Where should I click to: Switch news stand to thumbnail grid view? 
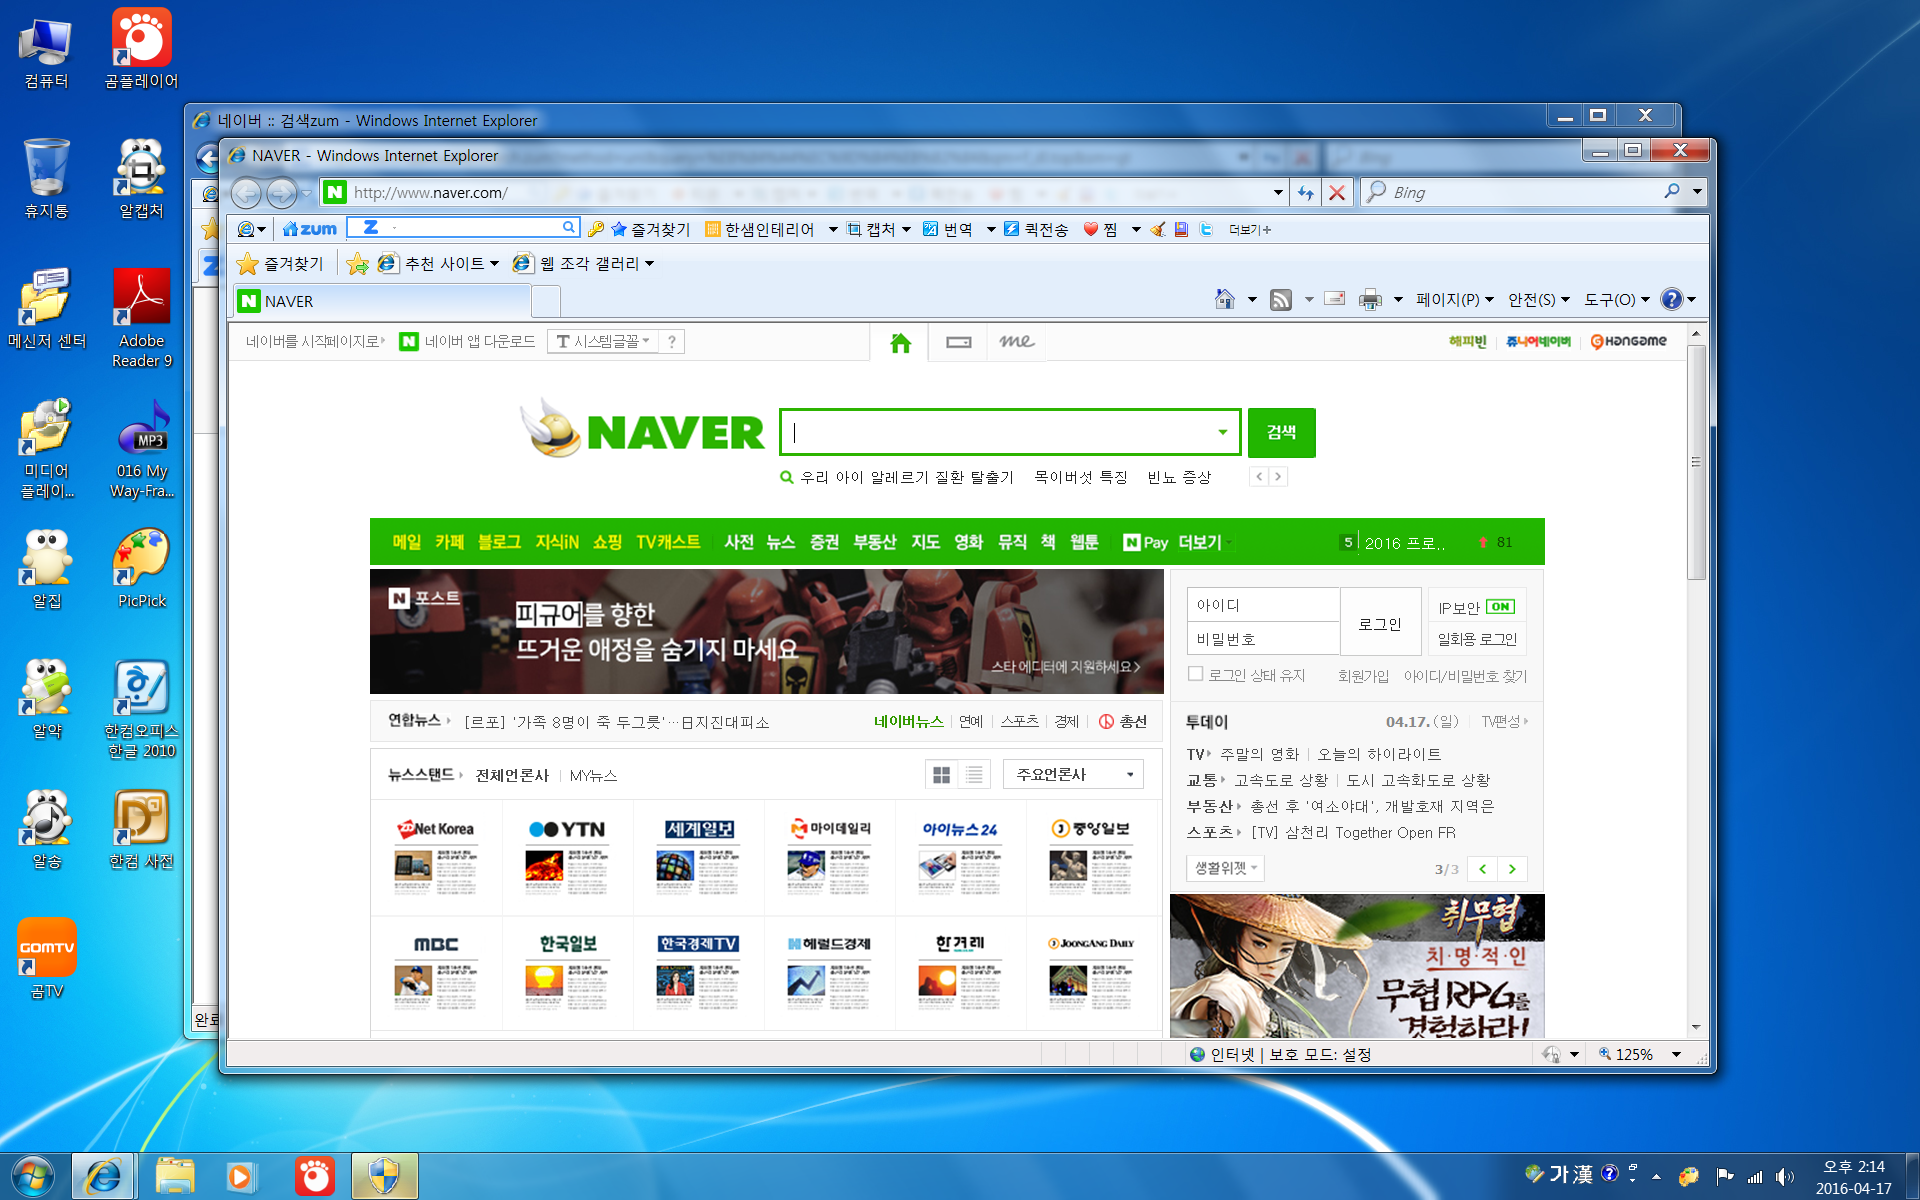(941, 775)
